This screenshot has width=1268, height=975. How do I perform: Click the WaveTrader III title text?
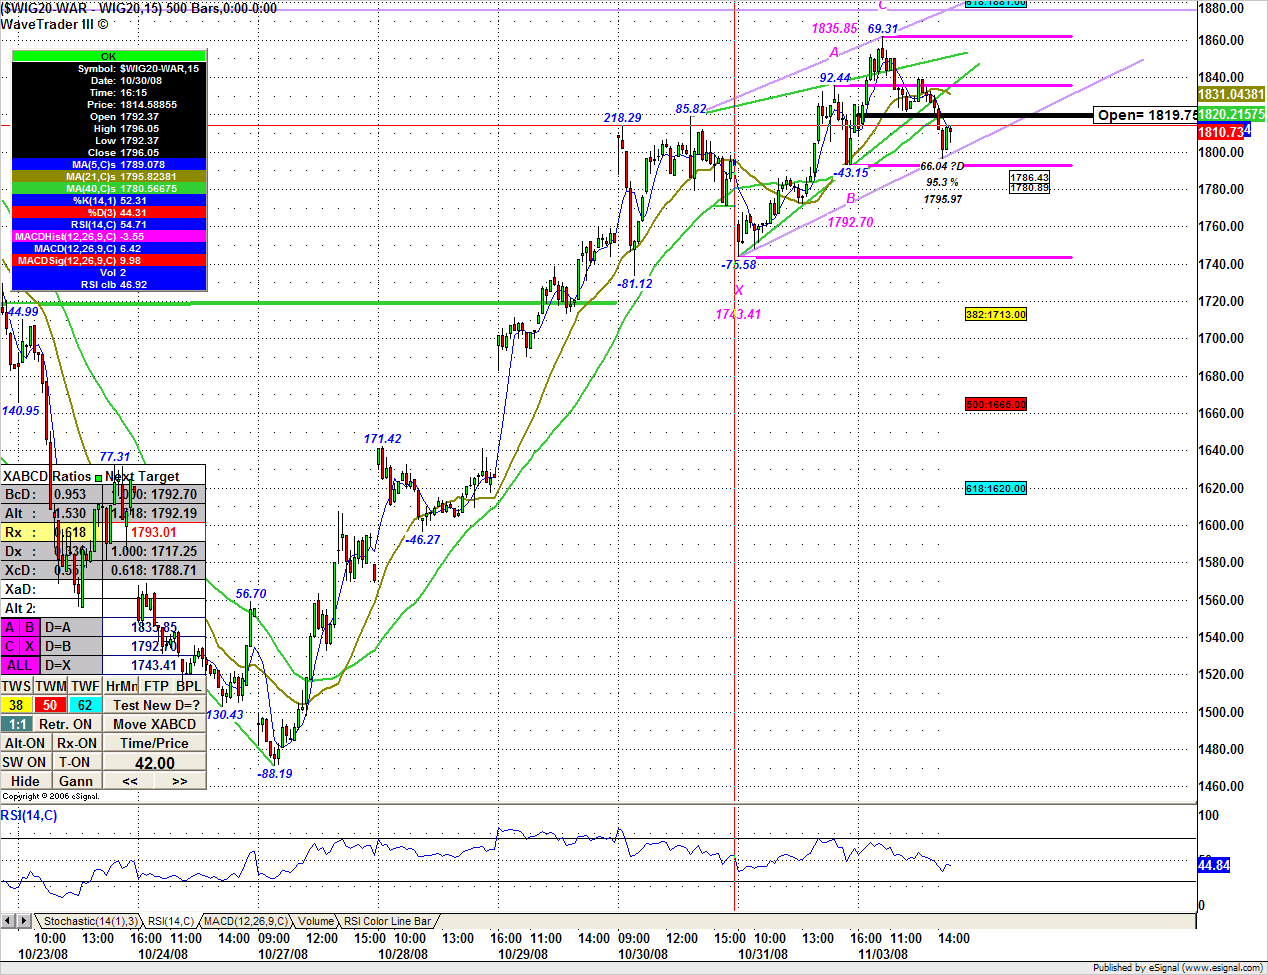point(54,24)
